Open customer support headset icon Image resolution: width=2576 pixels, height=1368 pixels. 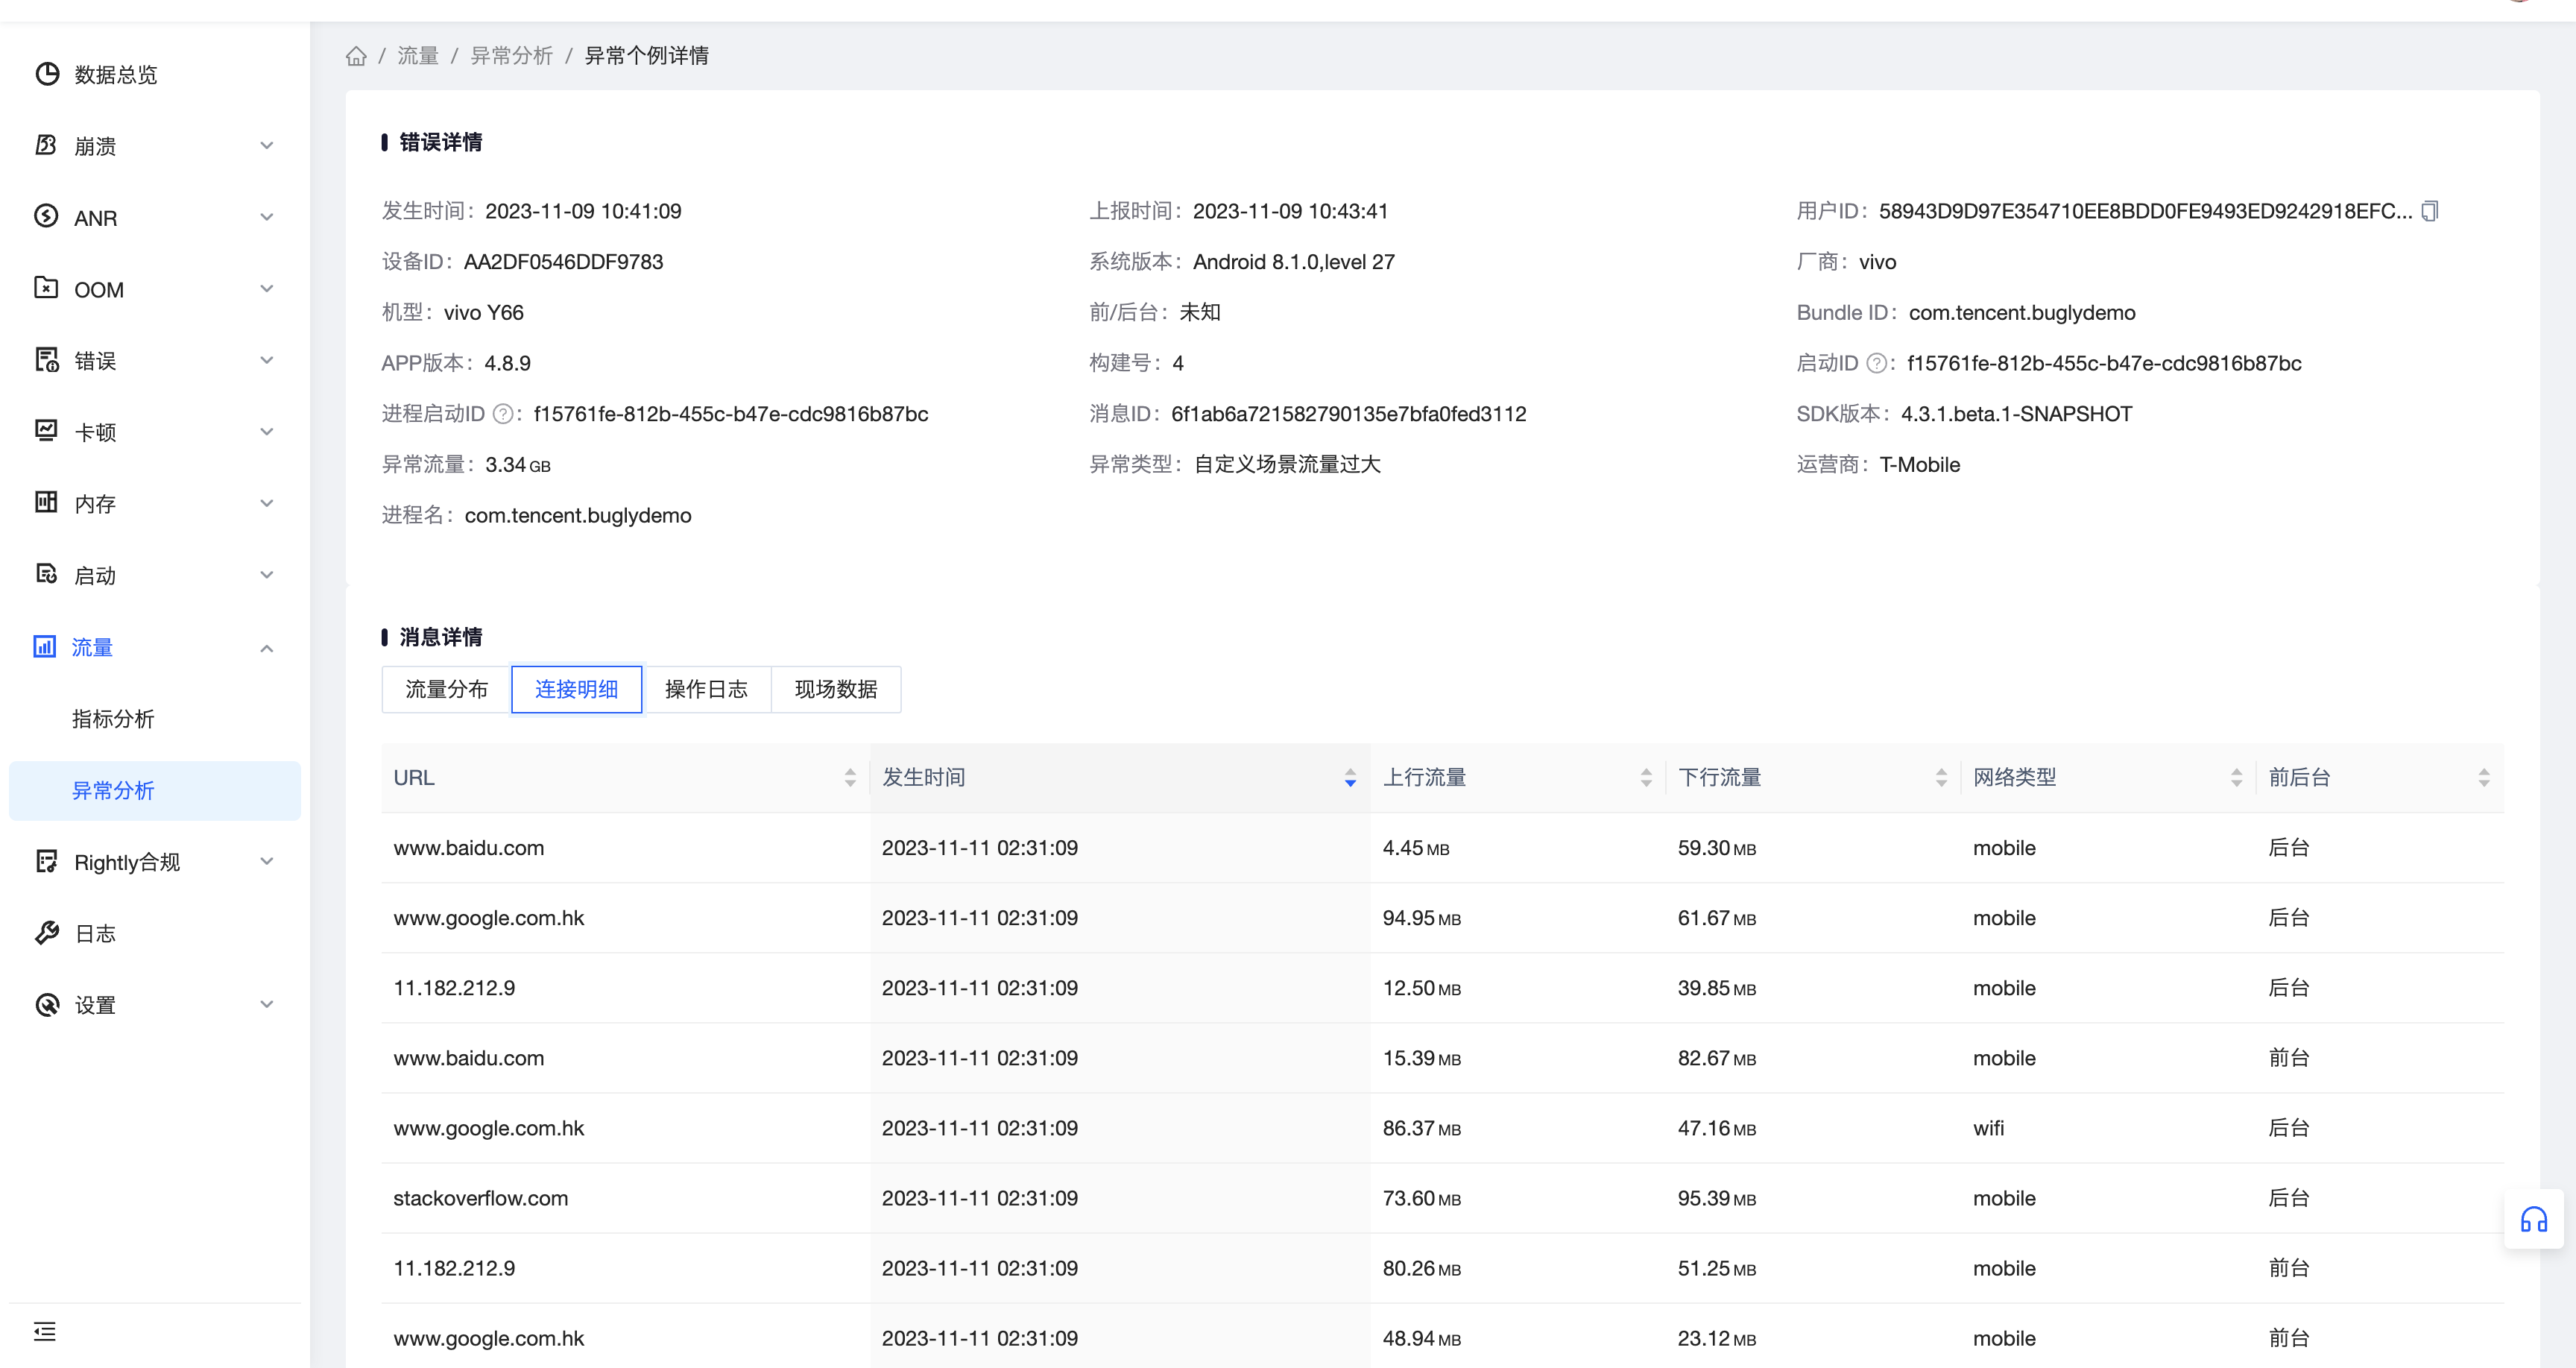2533,1219
